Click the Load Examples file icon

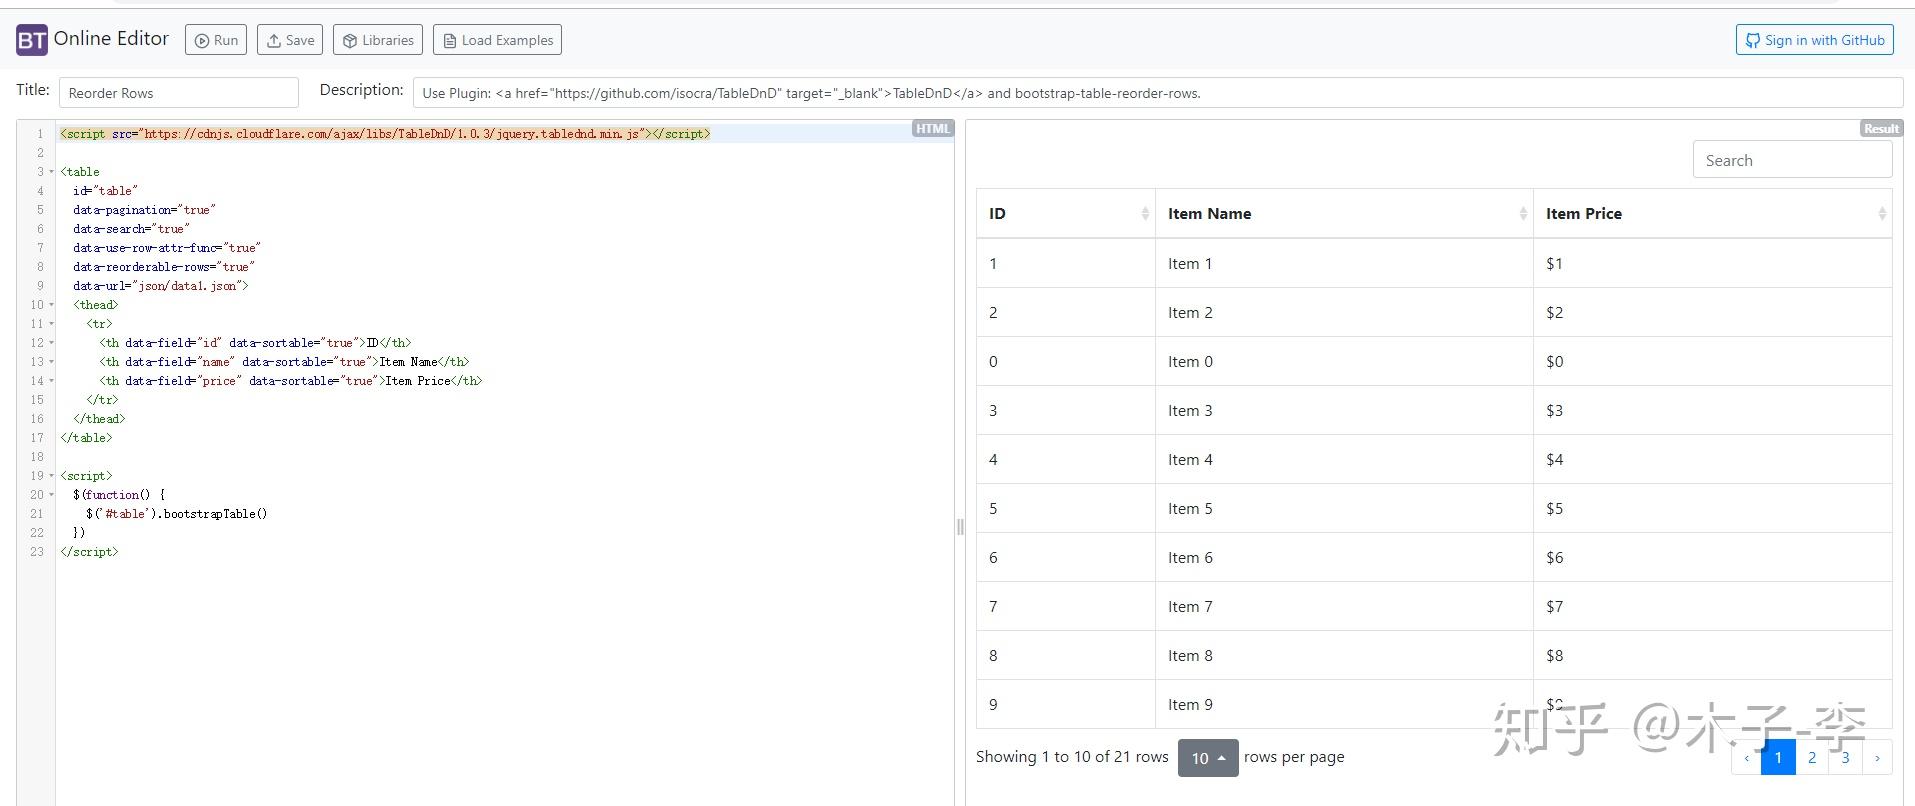[449, 41]
